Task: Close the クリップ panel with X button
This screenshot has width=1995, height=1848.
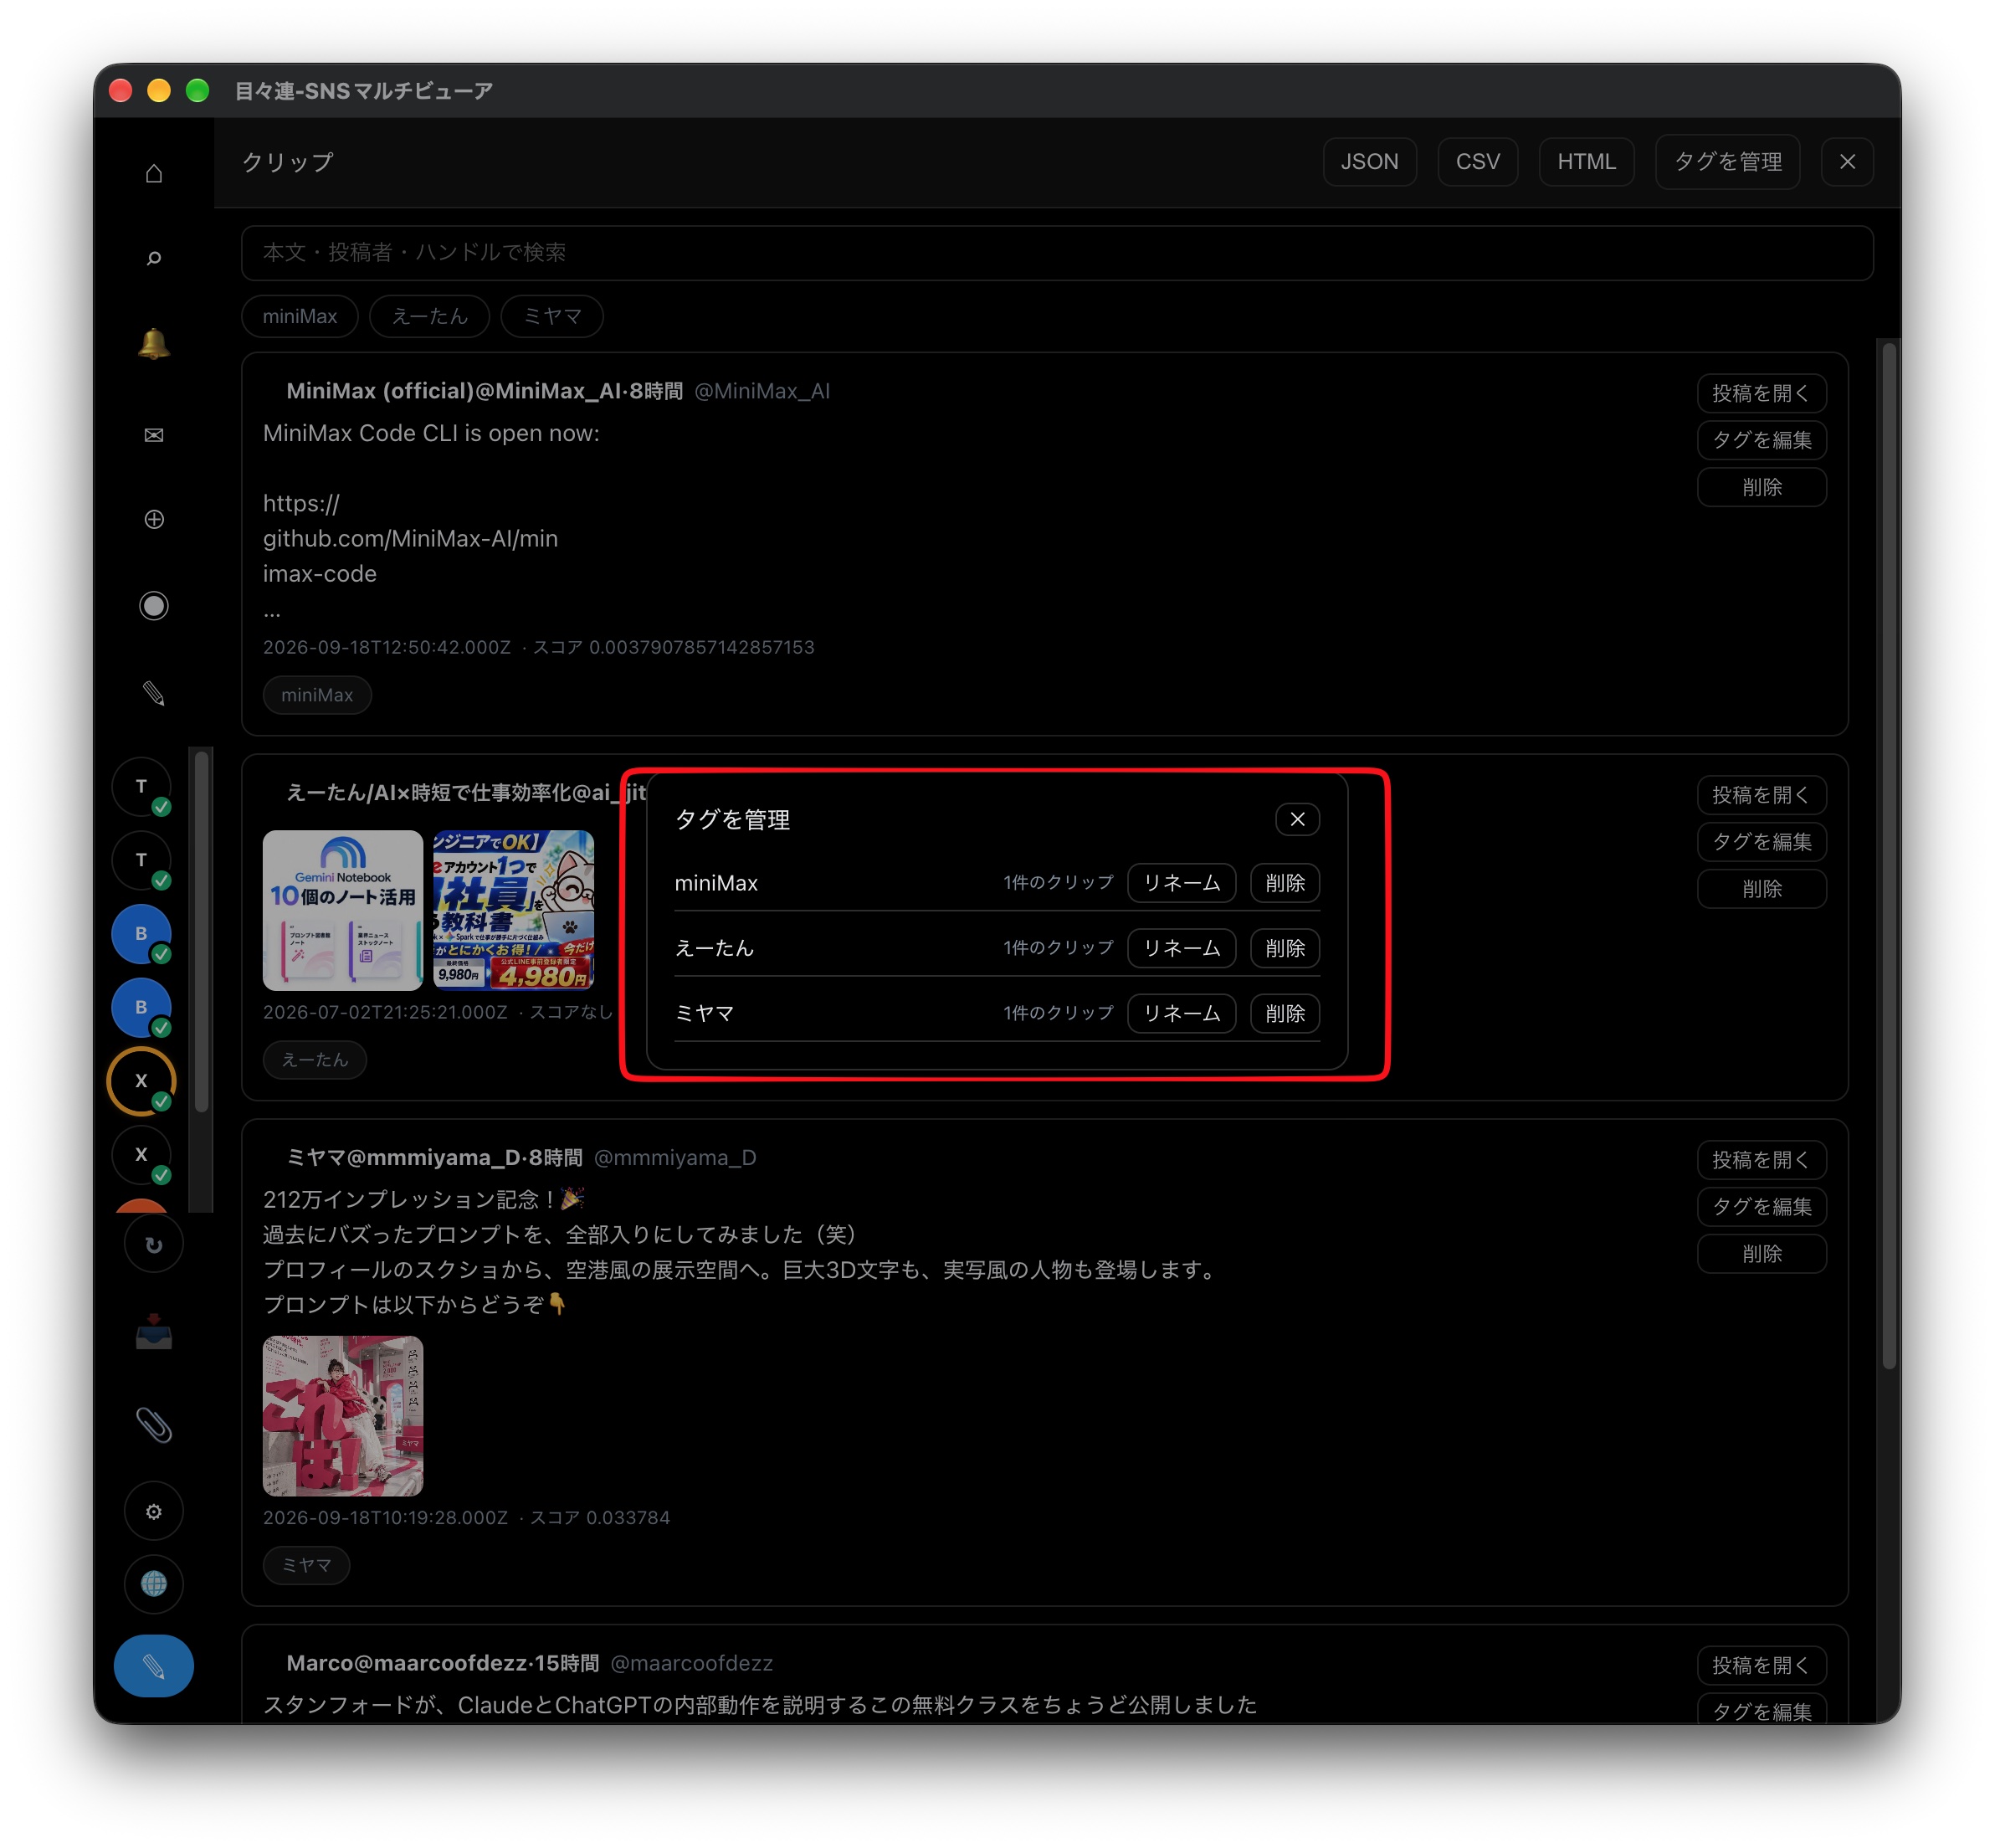Action: [1848, 162]
